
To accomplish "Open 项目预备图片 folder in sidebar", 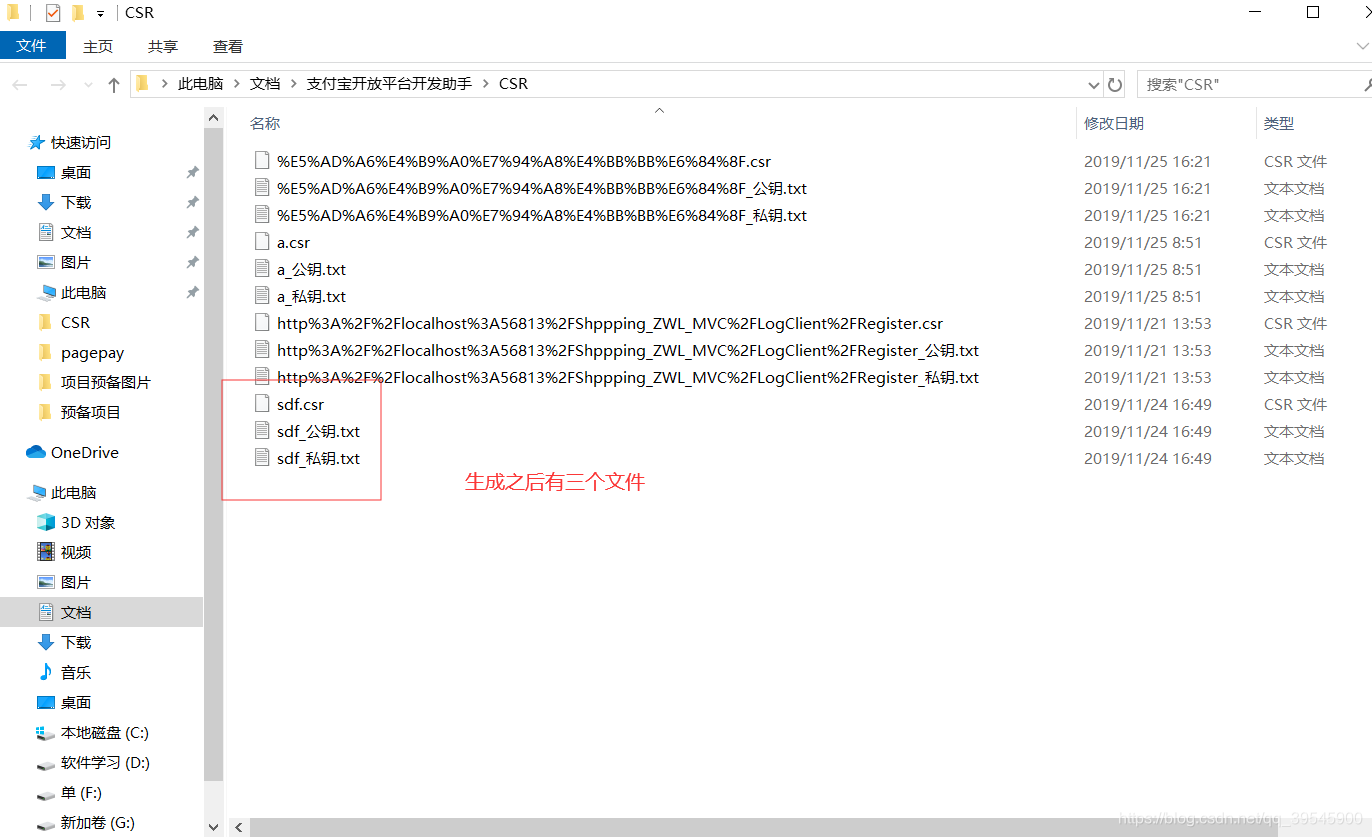I will click(x=105, y=383).
